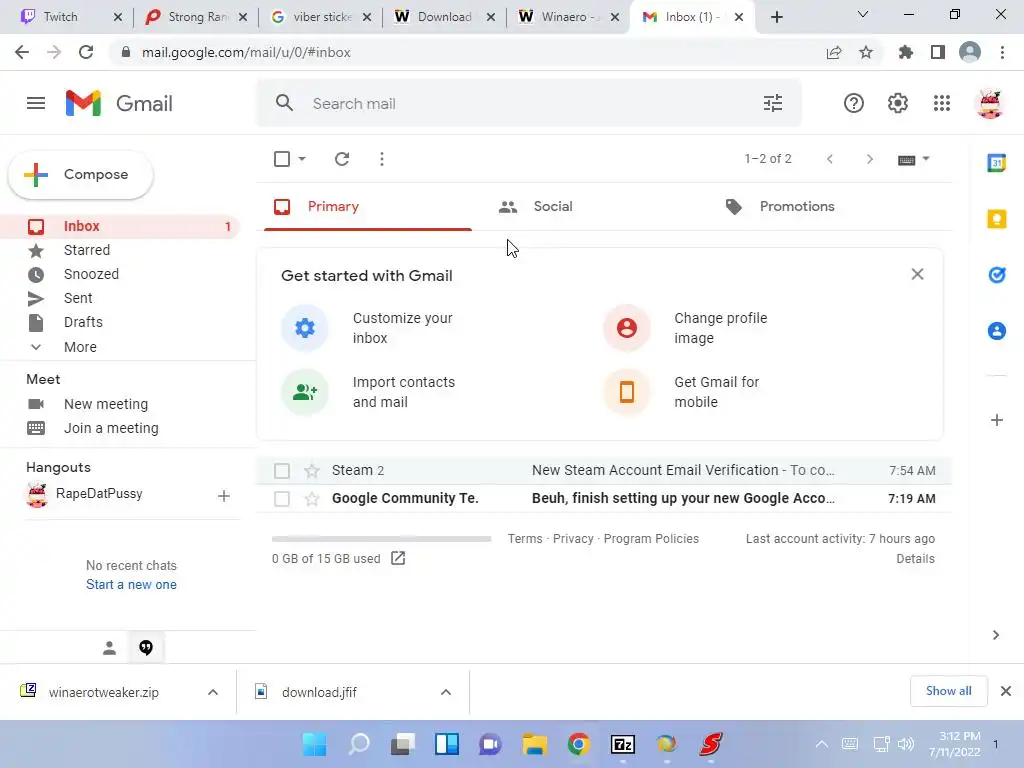
Task: Close the Get started with Gmail card
Action: click(x=917, y=274)
